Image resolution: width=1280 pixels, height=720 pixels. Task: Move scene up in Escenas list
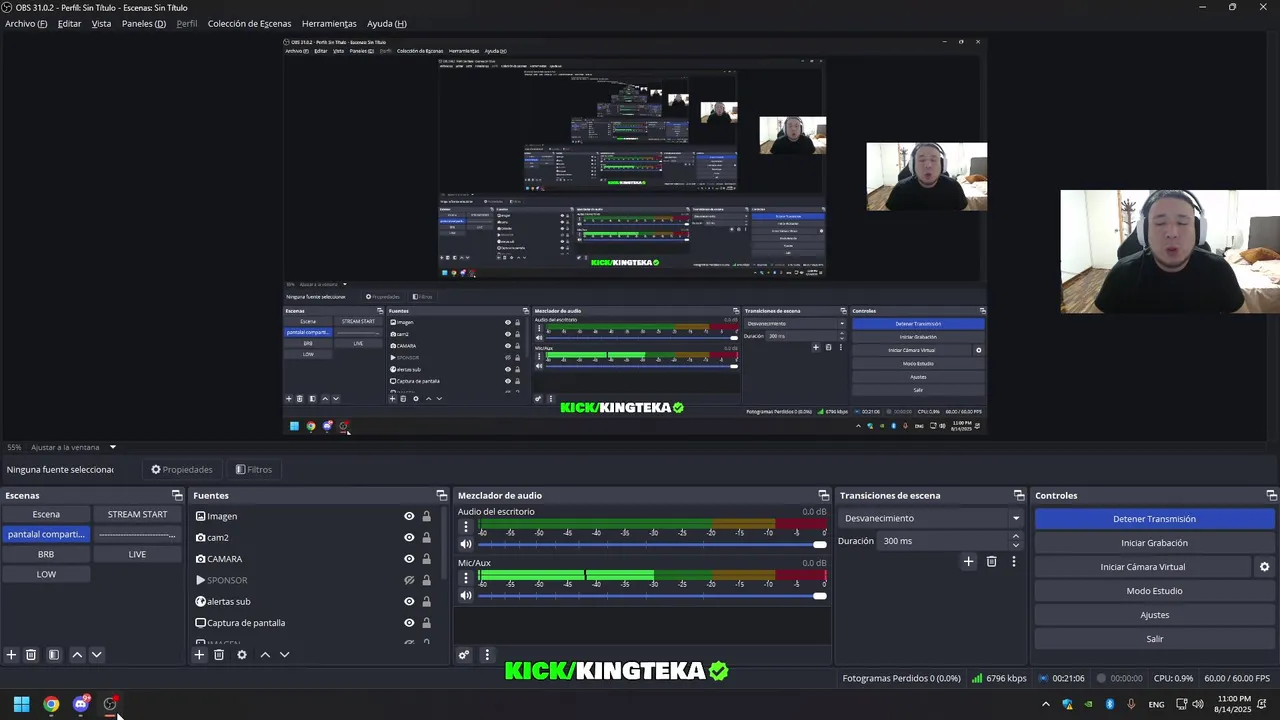click(x=77, y=655)
